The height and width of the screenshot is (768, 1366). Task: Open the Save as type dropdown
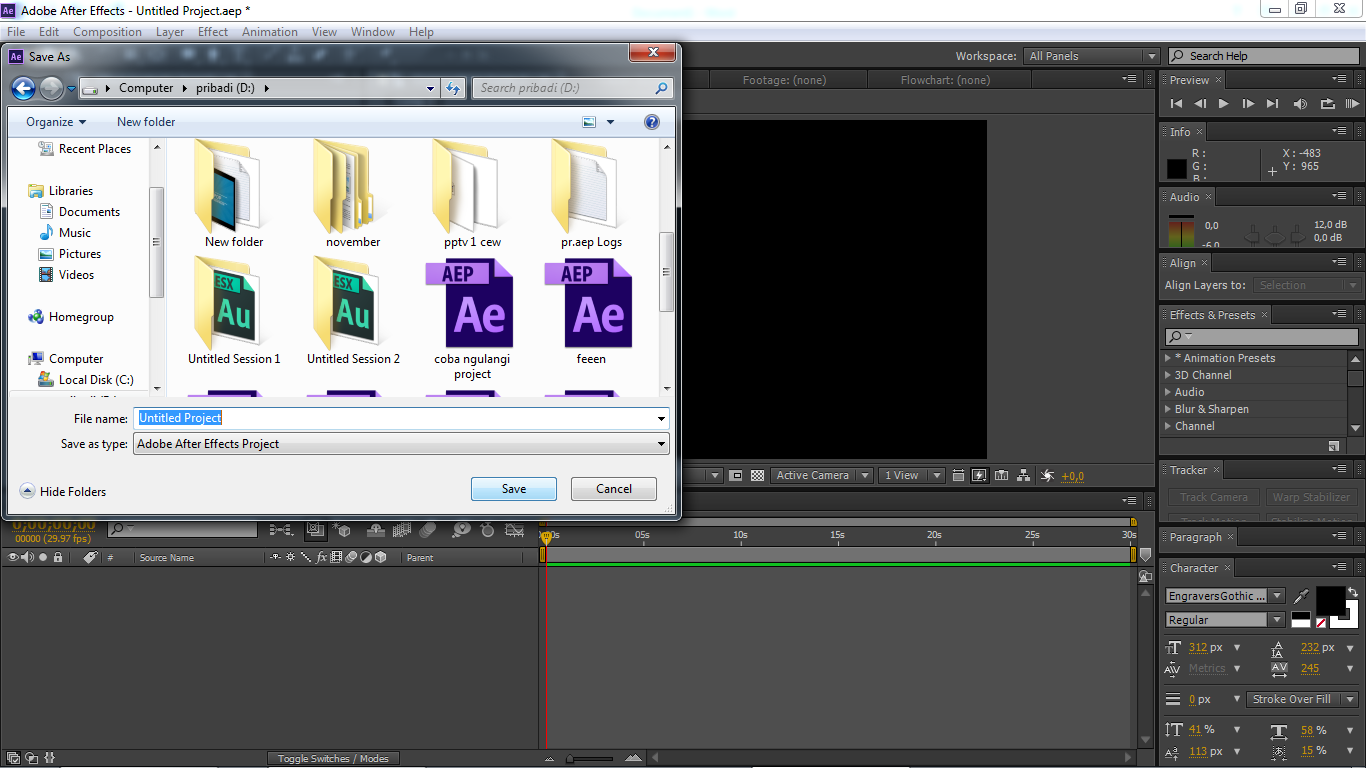(659, 443)
